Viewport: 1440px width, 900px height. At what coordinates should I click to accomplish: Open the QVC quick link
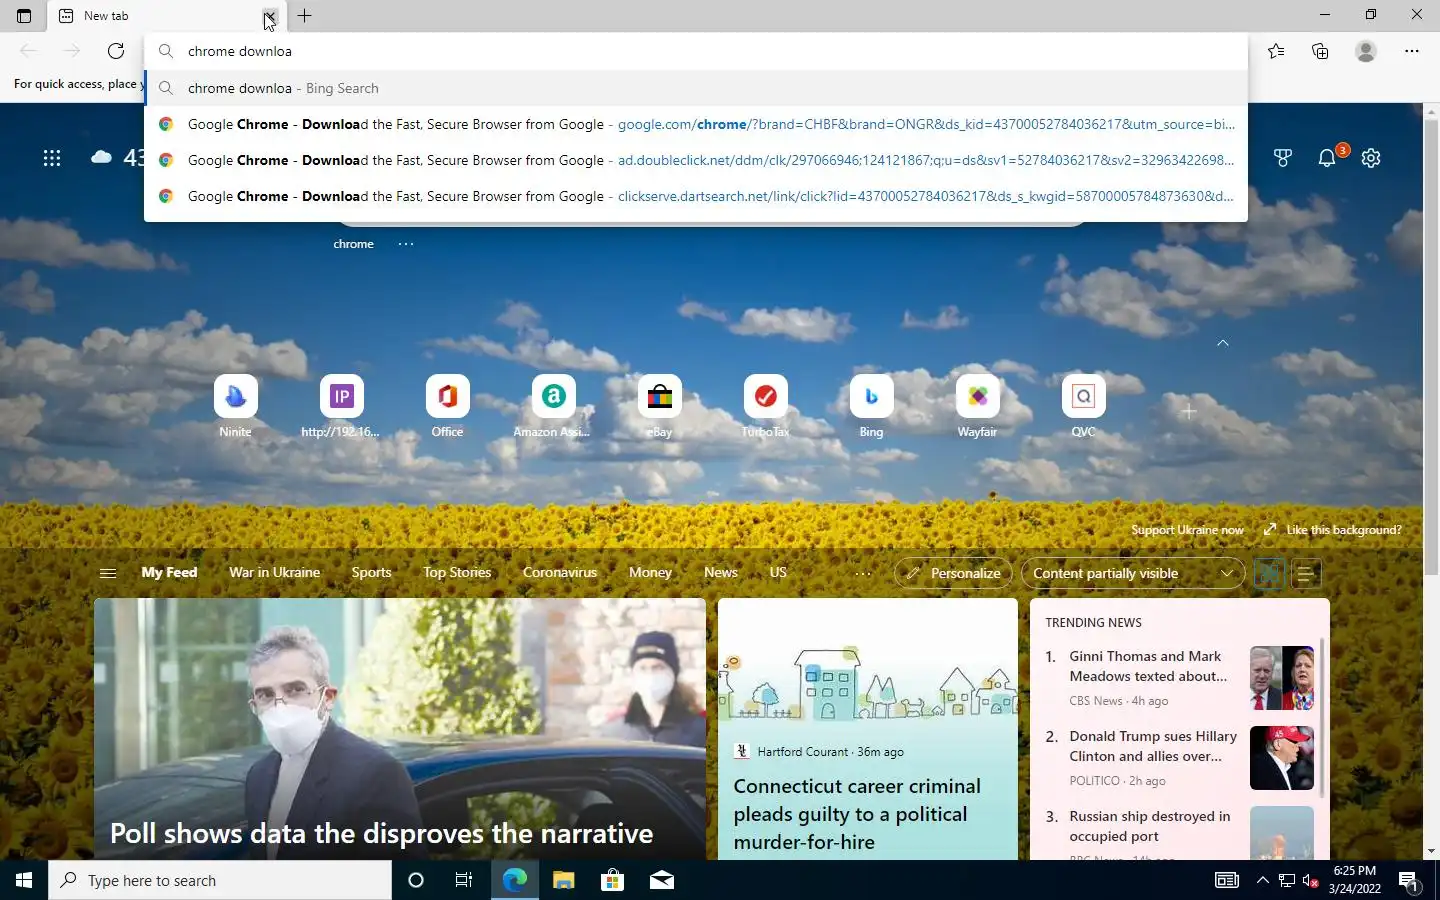pyautogui.click(x=1083, y=407)
